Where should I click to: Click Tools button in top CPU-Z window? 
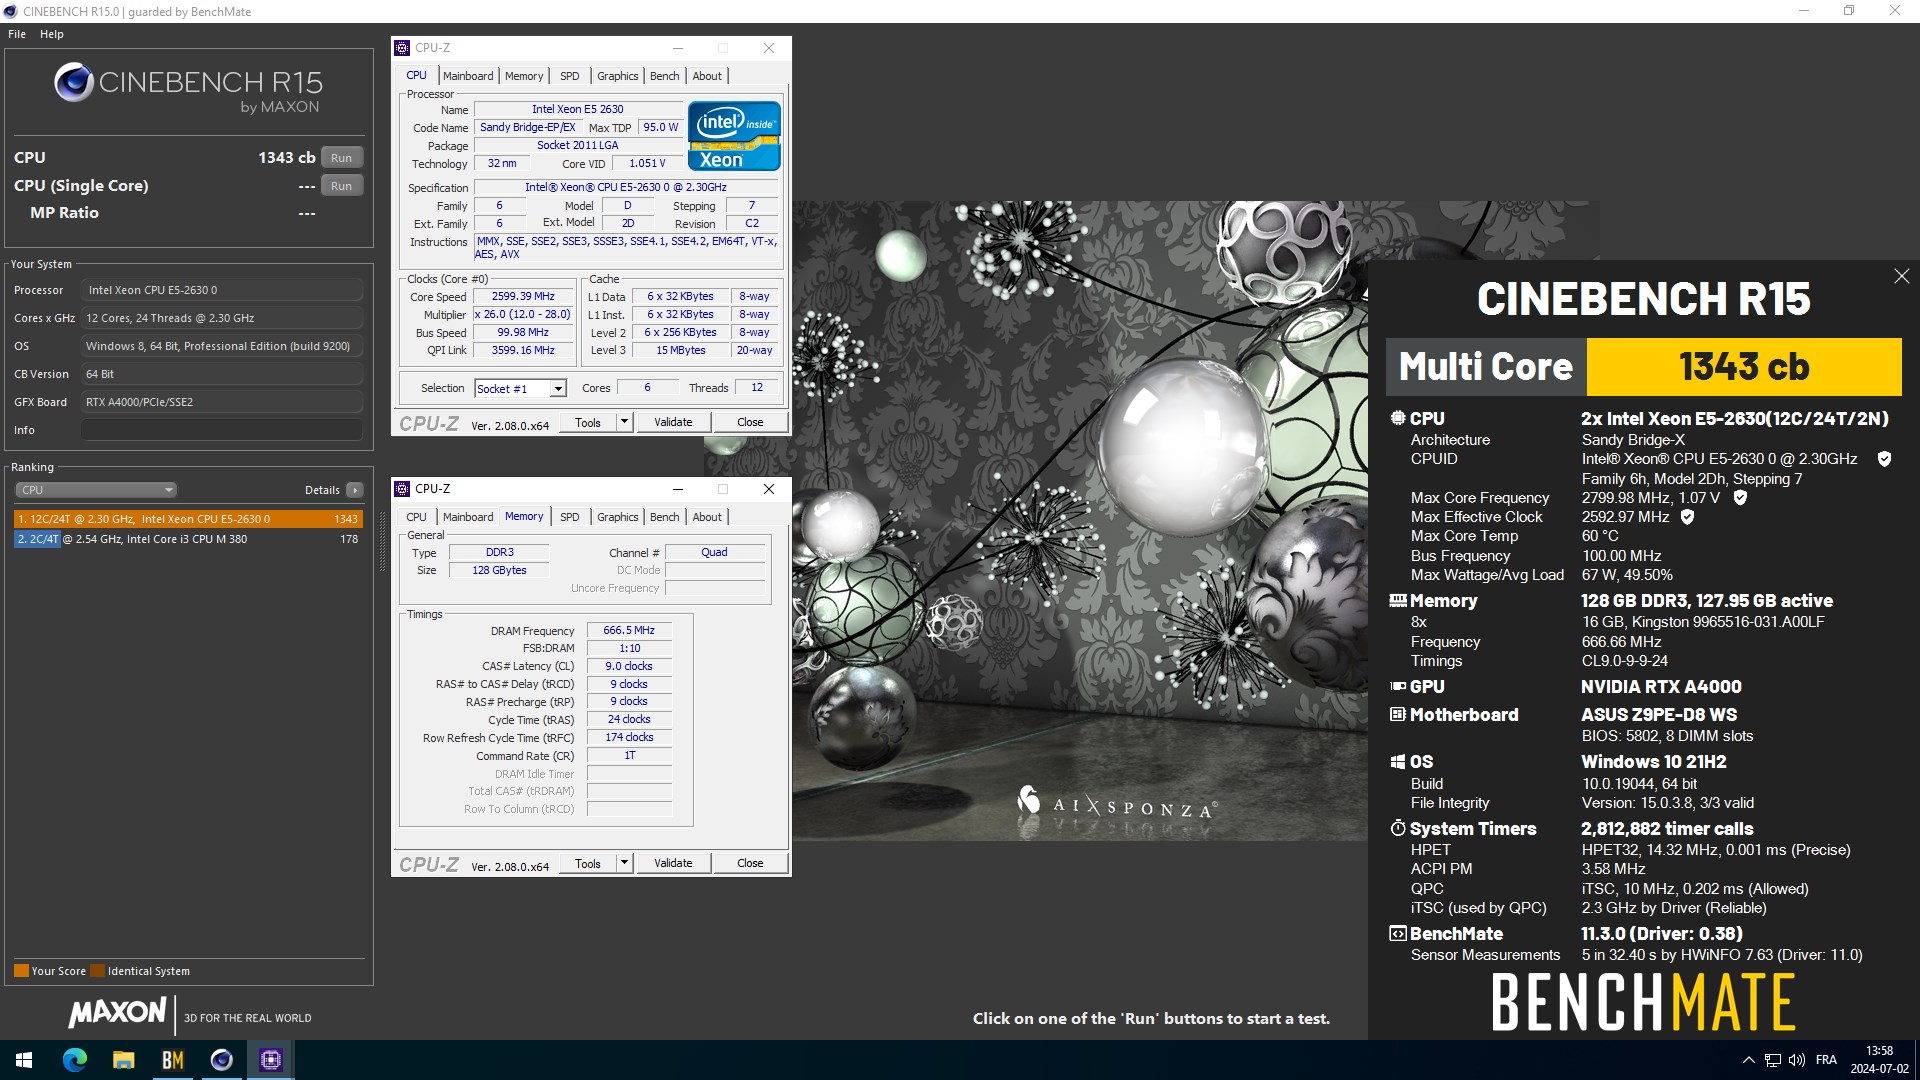click(x=588, y=423)
